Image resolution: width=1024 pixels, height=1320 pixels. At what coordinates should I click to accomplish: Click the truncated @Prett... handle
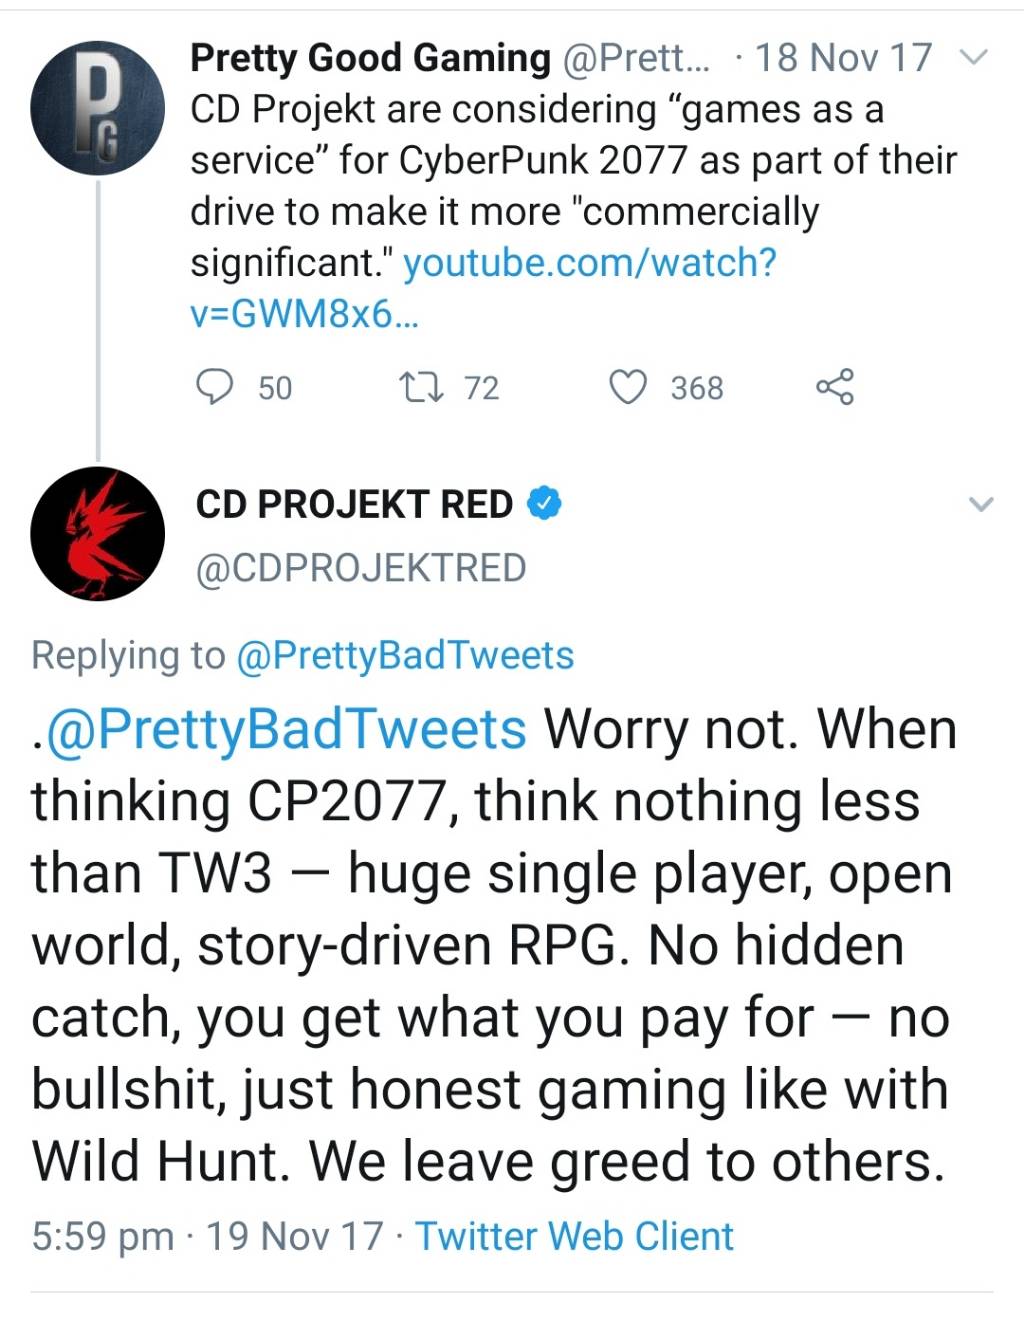coord(636,58)
